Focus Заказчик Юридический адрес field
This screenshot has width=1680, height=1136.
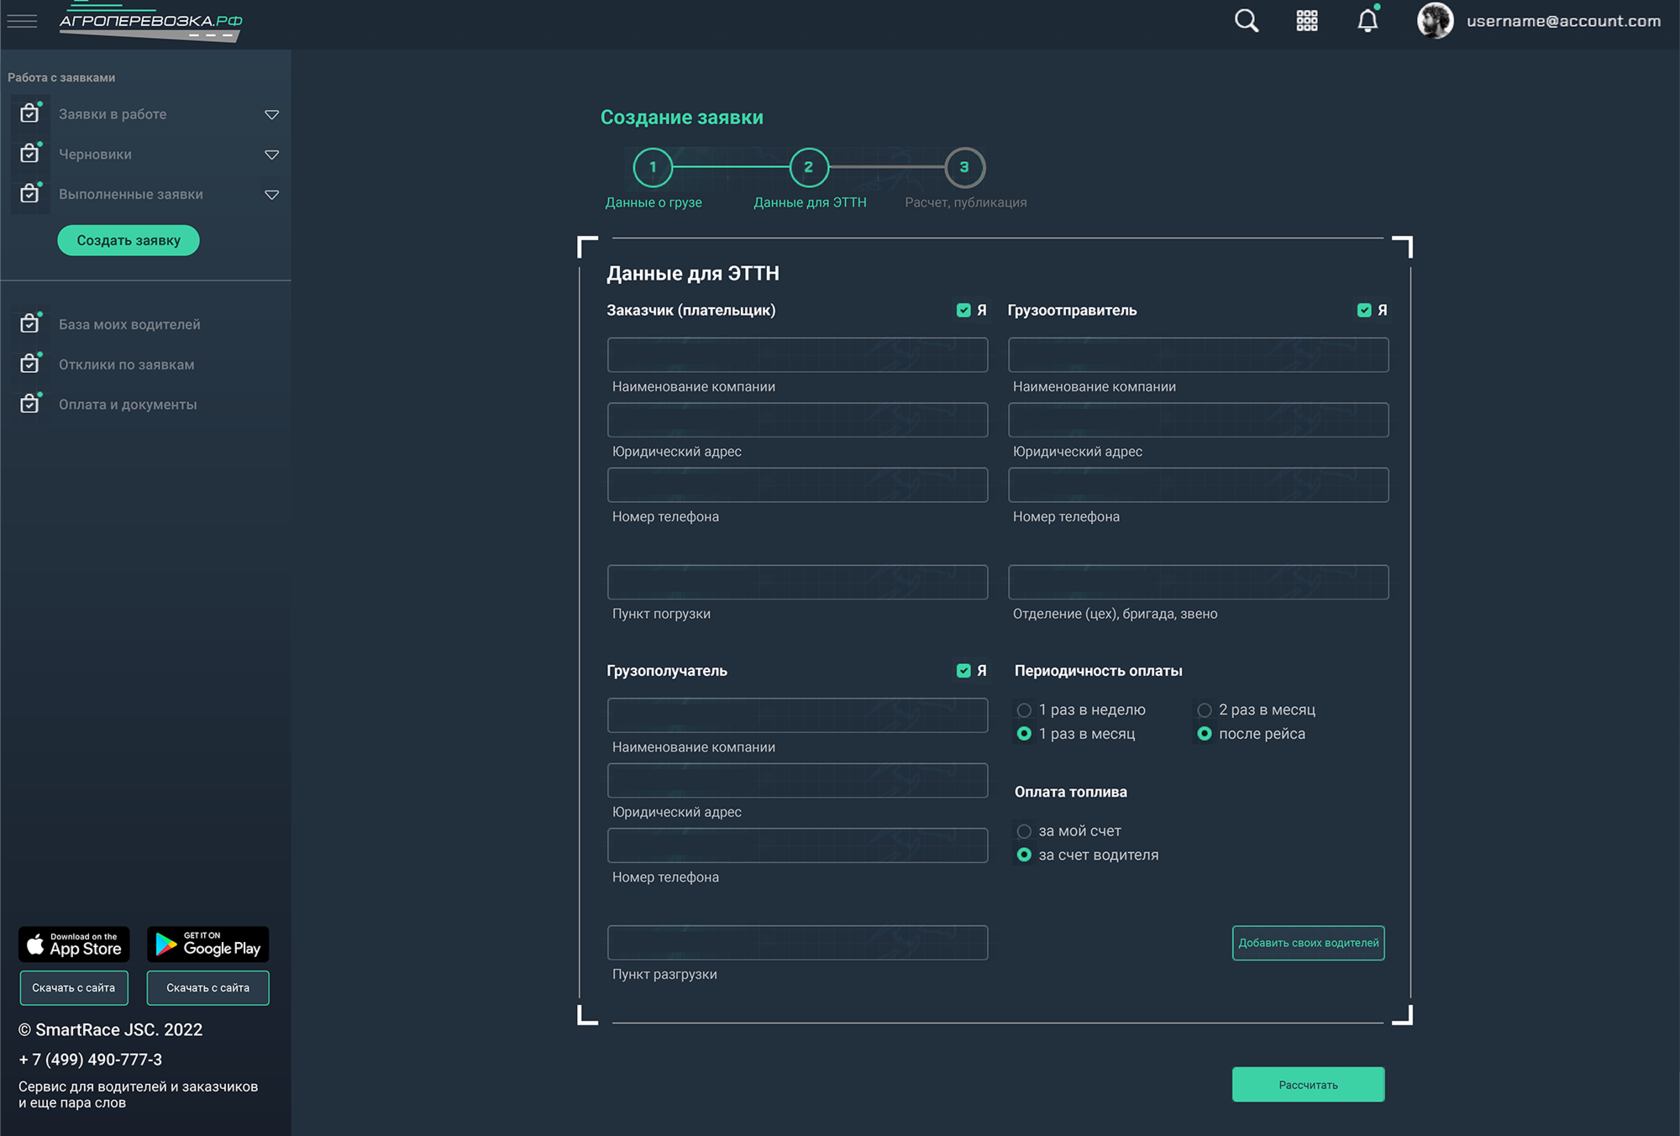(x=797, y=420)
